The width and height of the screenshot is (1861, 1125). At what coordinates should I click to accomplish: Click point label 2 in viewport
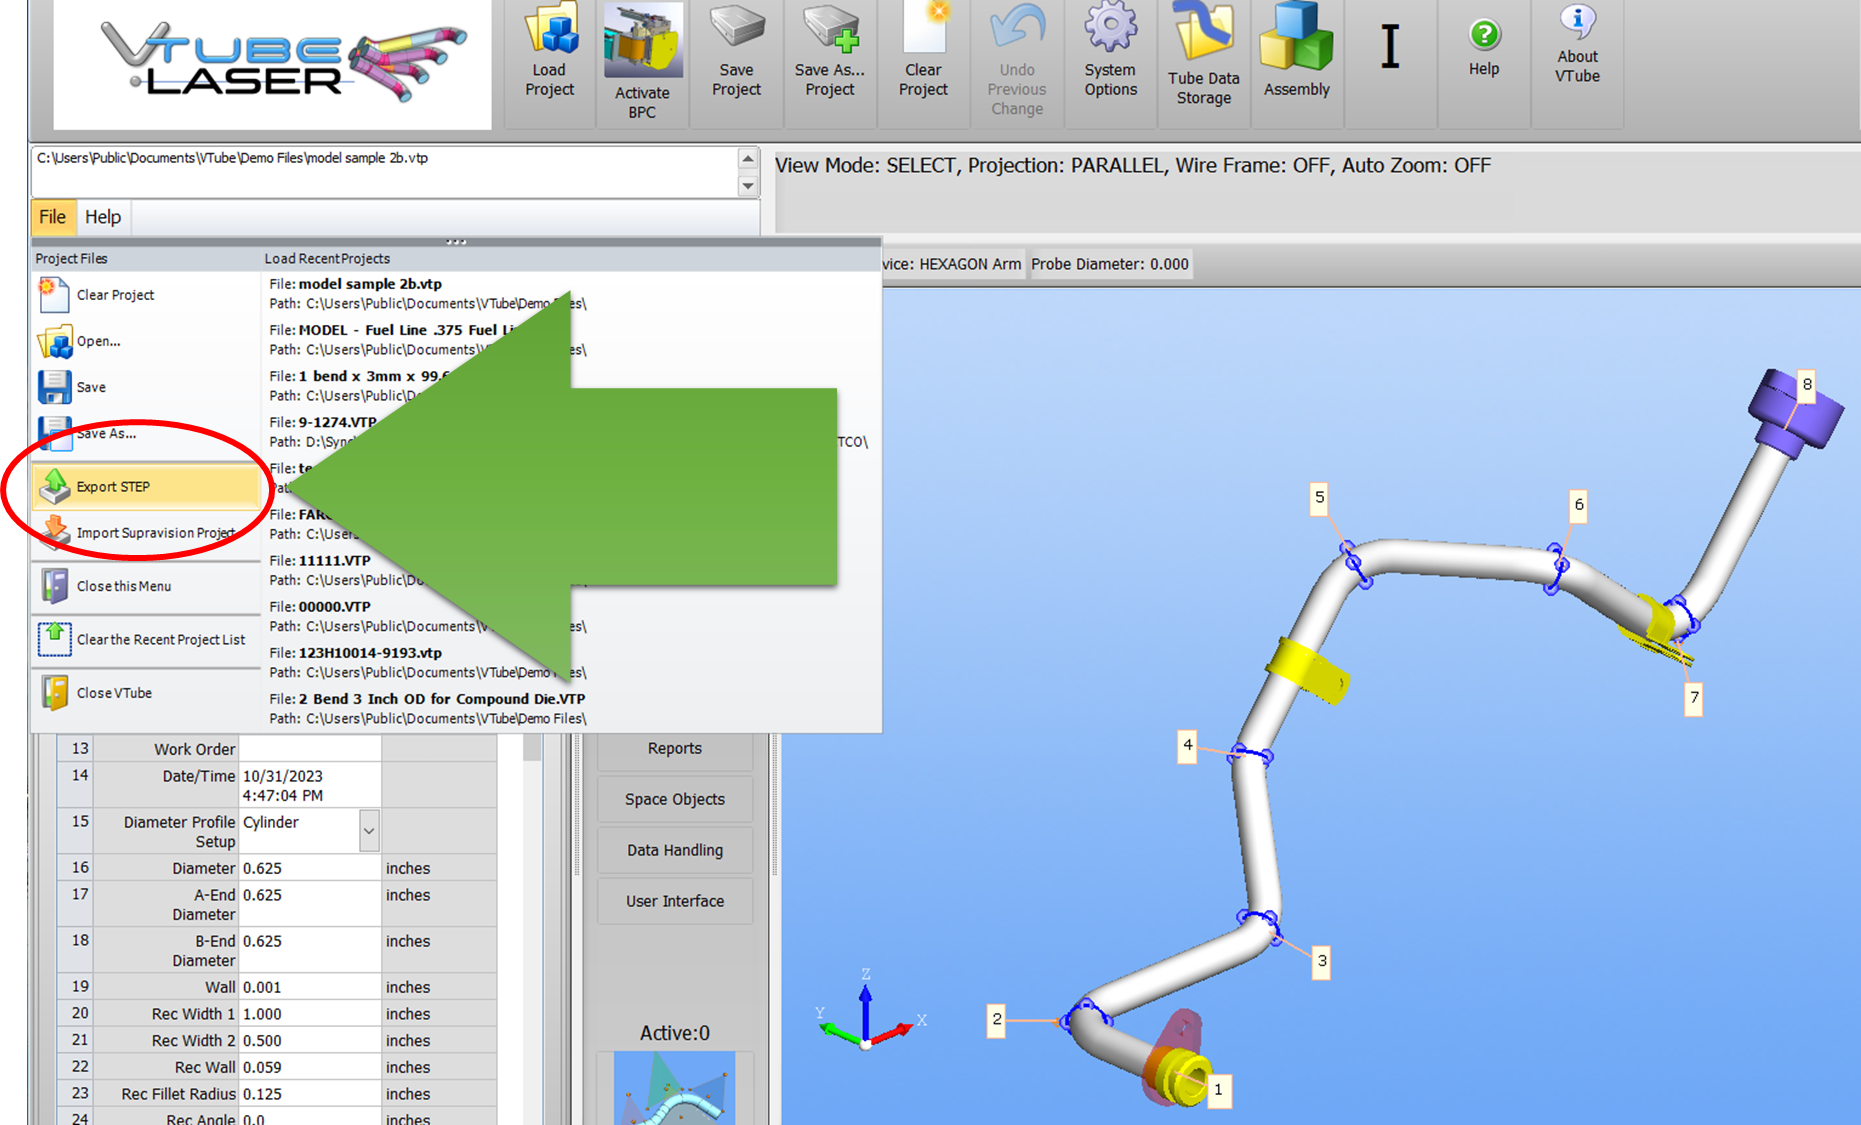click(x=996, y=1019)
